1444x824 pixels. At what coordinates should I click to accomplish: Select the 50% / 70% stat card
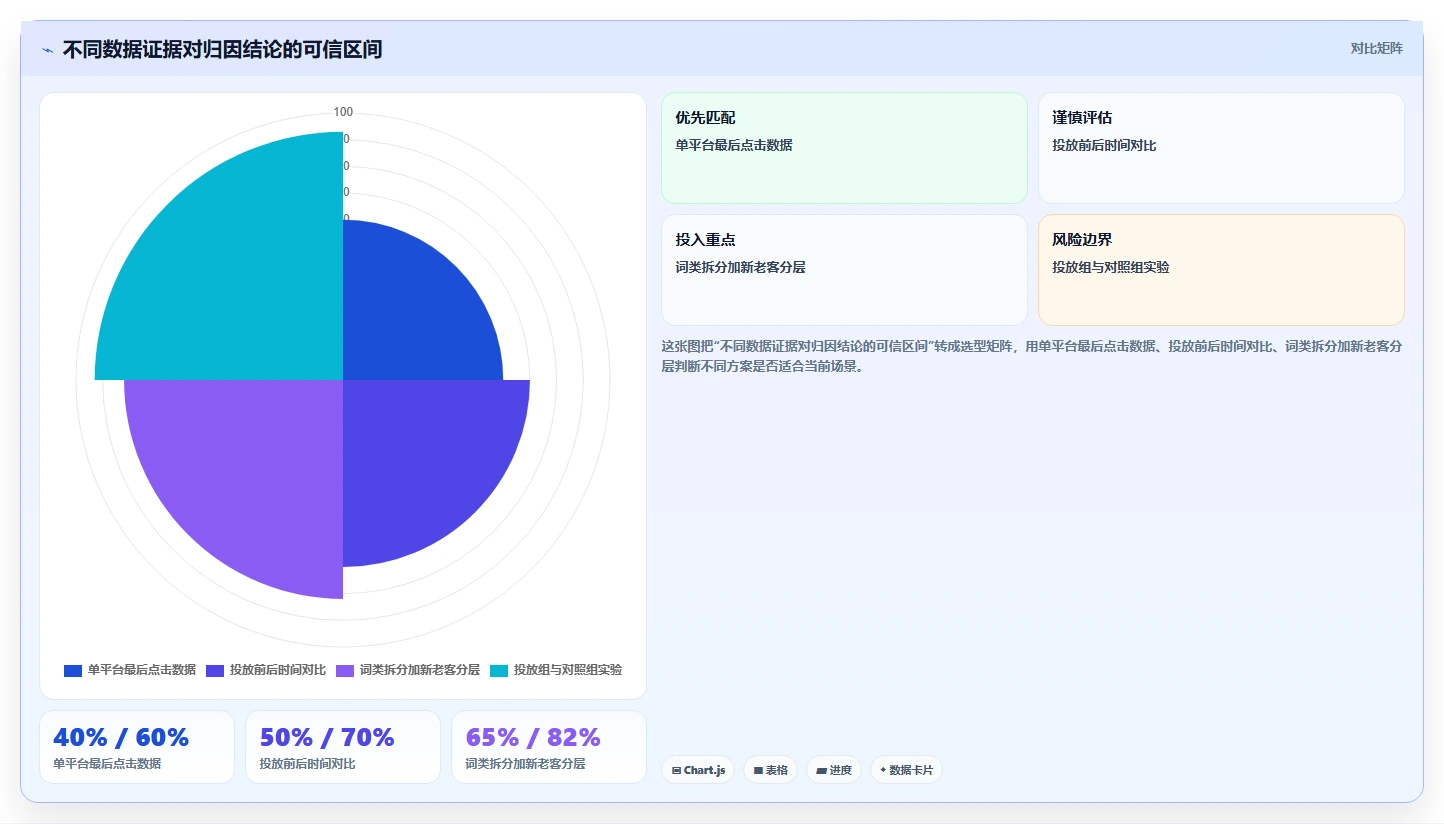(343, 747)
